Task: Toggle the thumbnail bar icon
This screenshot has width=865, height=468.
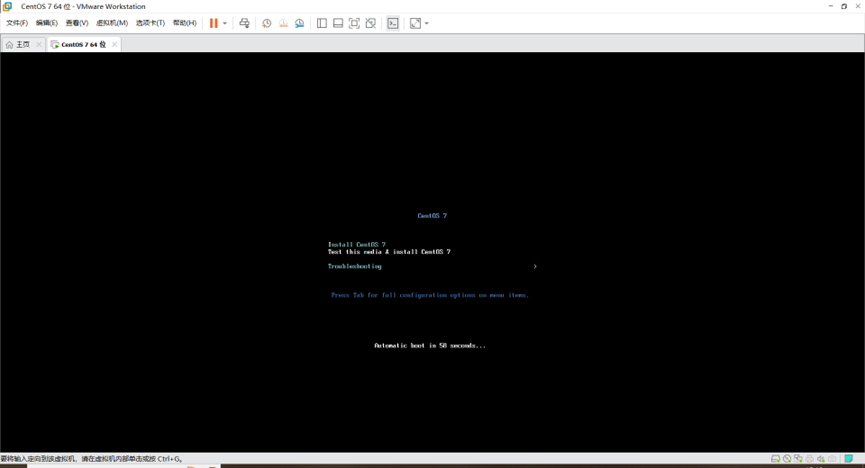Action: [x=338, y=23]
